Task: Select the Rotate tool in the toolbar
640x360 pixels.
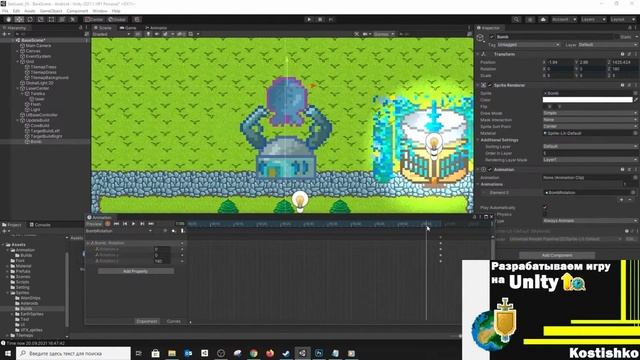Action: point(30,19)
